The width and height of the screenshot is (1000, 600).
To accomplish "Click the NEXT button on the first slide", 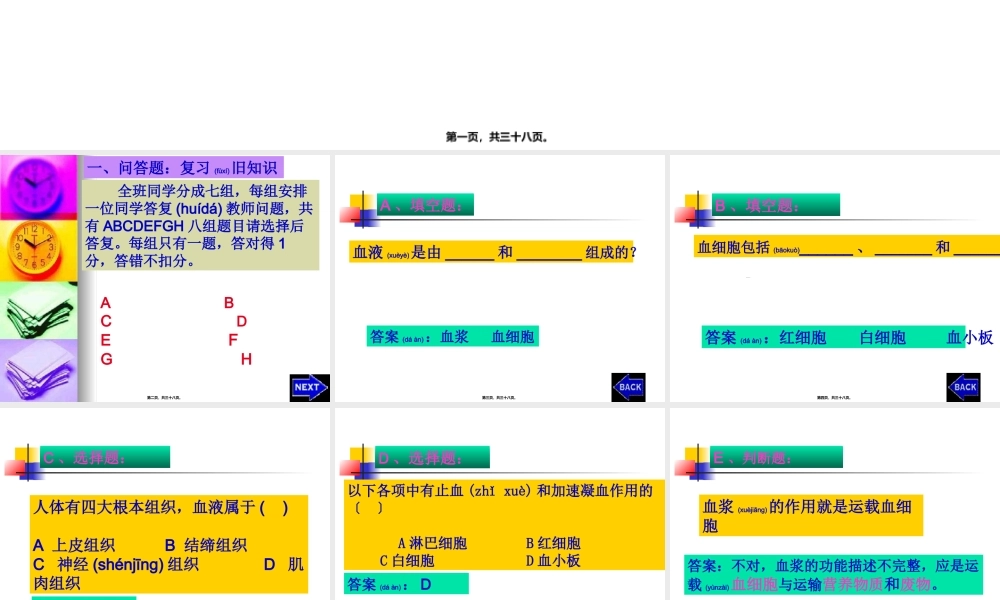I will tap(308, 387).
